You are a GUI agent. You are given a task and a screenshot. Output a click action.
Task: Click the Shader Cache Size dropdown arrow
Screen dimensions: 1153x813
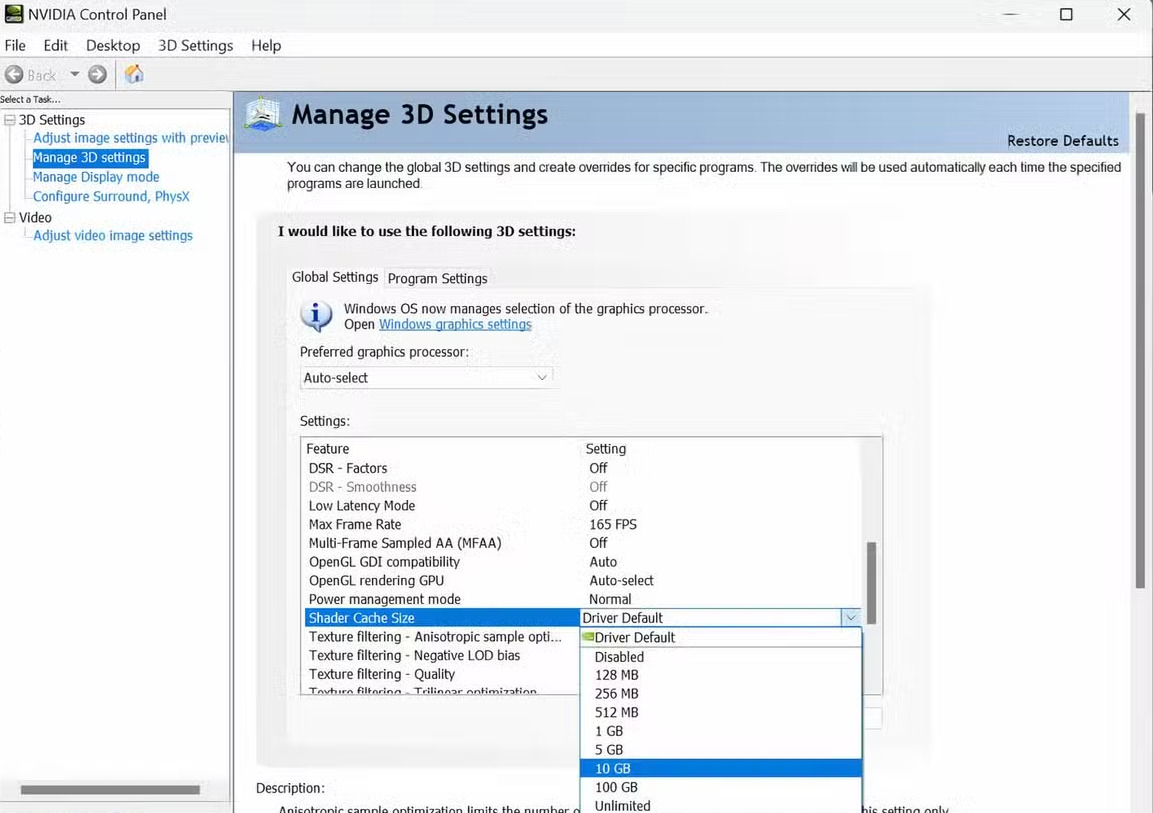coord(850,618)
